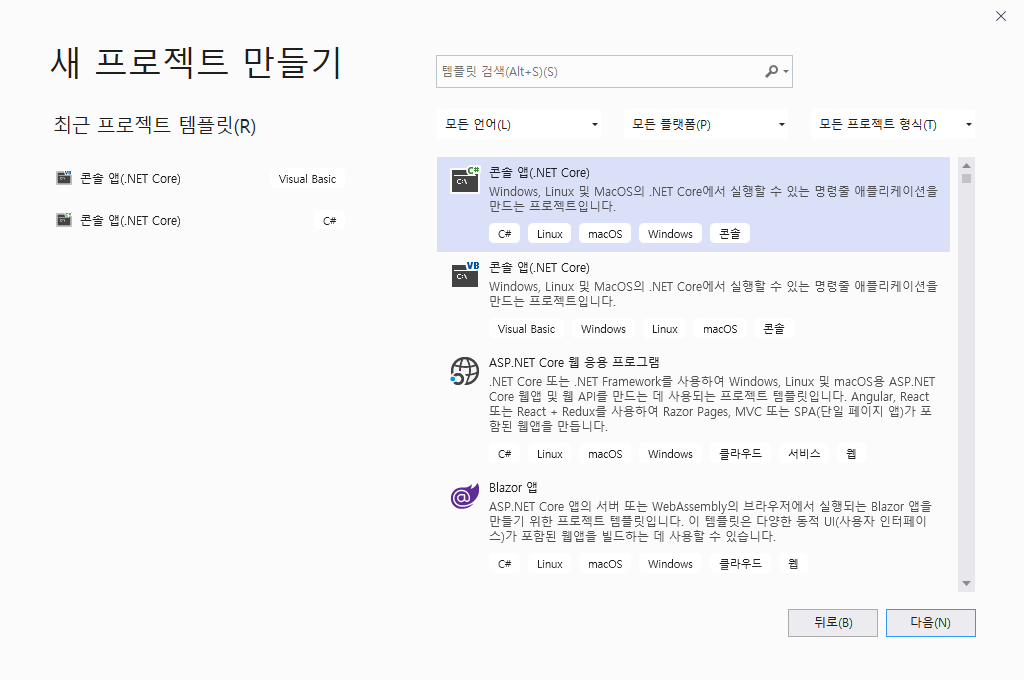Click the Visual Basic tag in recent templates

307,178
